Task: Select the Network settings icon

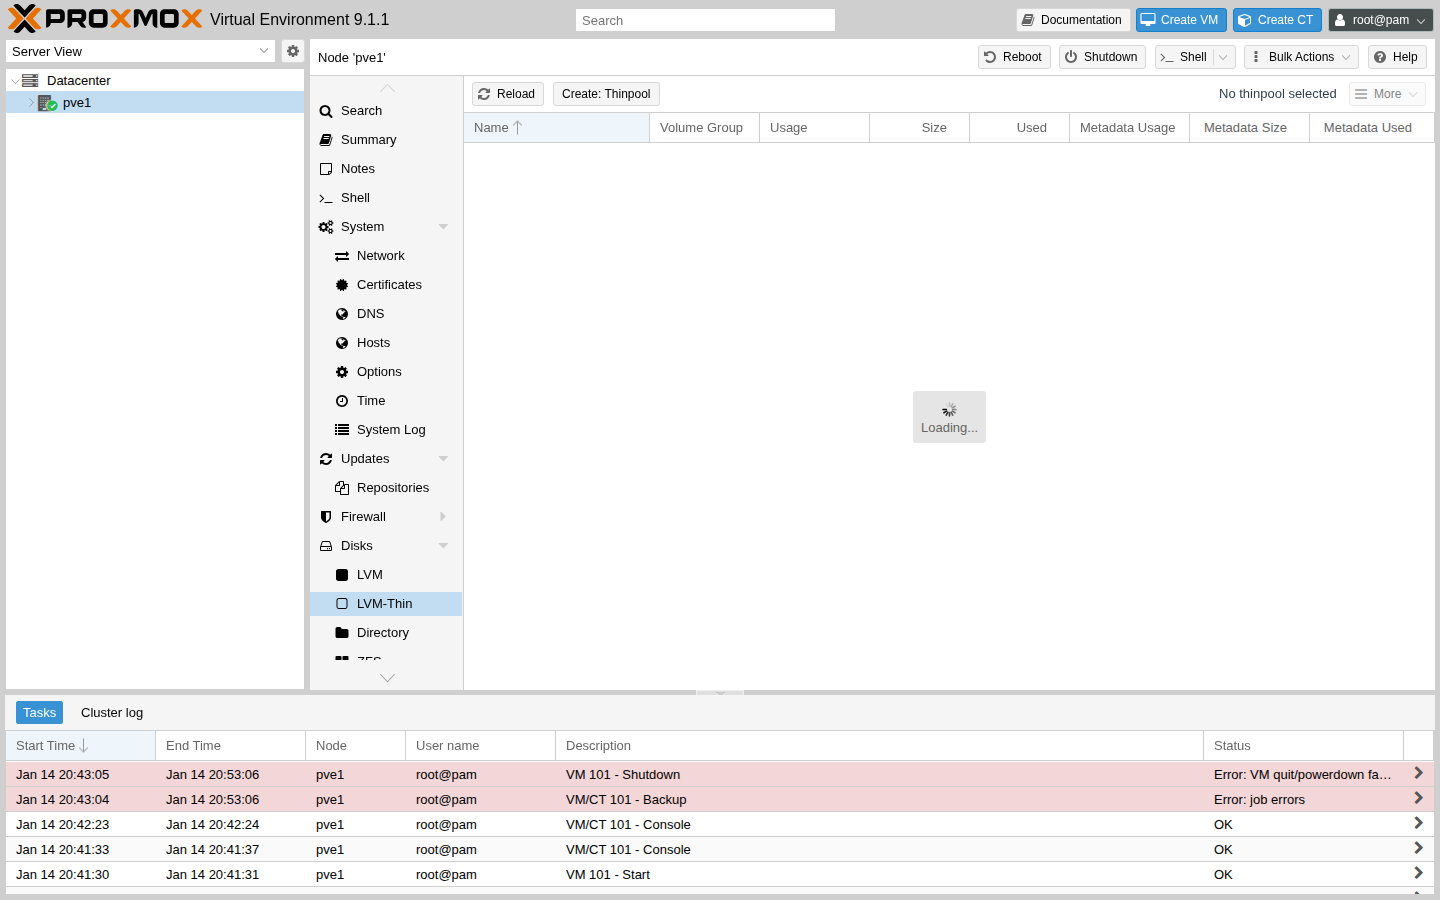Action: (342, 255)
